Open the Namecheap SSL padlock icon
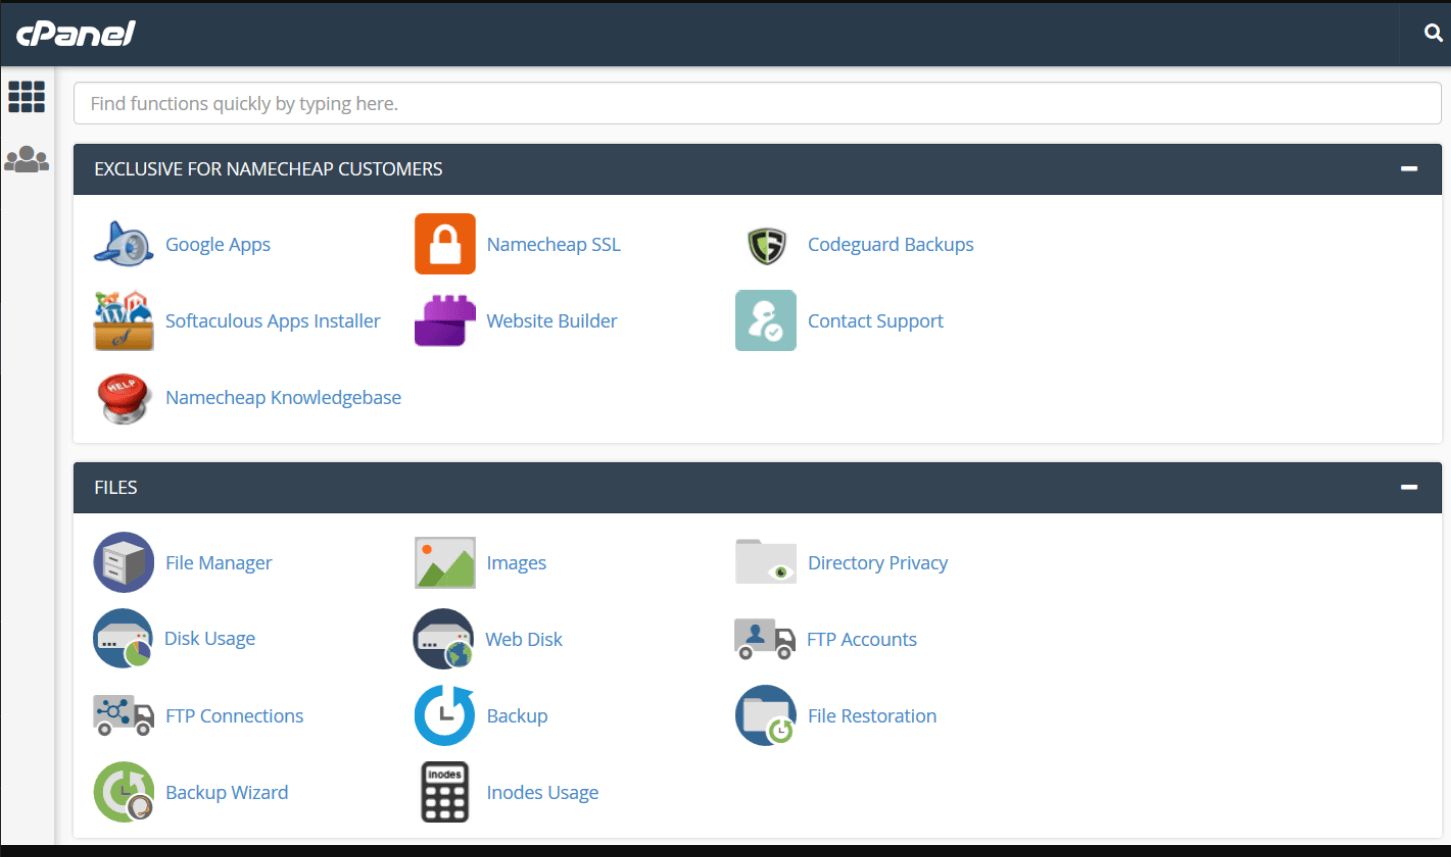 (445, 244)
